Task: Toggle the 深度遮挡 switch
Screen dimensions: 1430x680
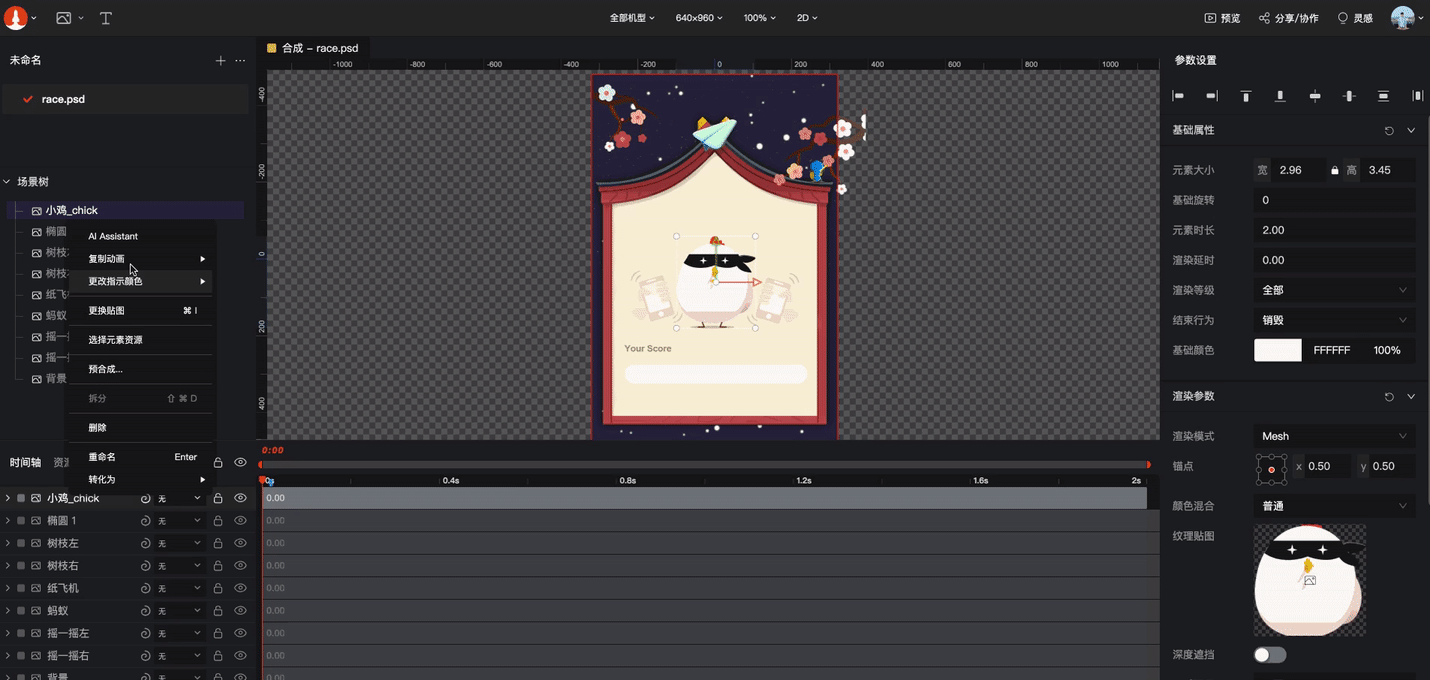Action: coord(1270,655)
